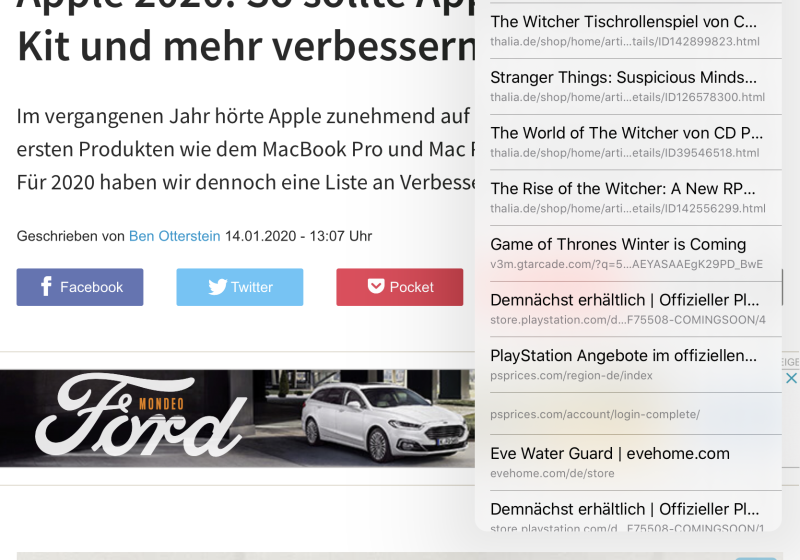Click the paragraph starting Im vergangenen Jahr
800x560 pixels.
246,149
